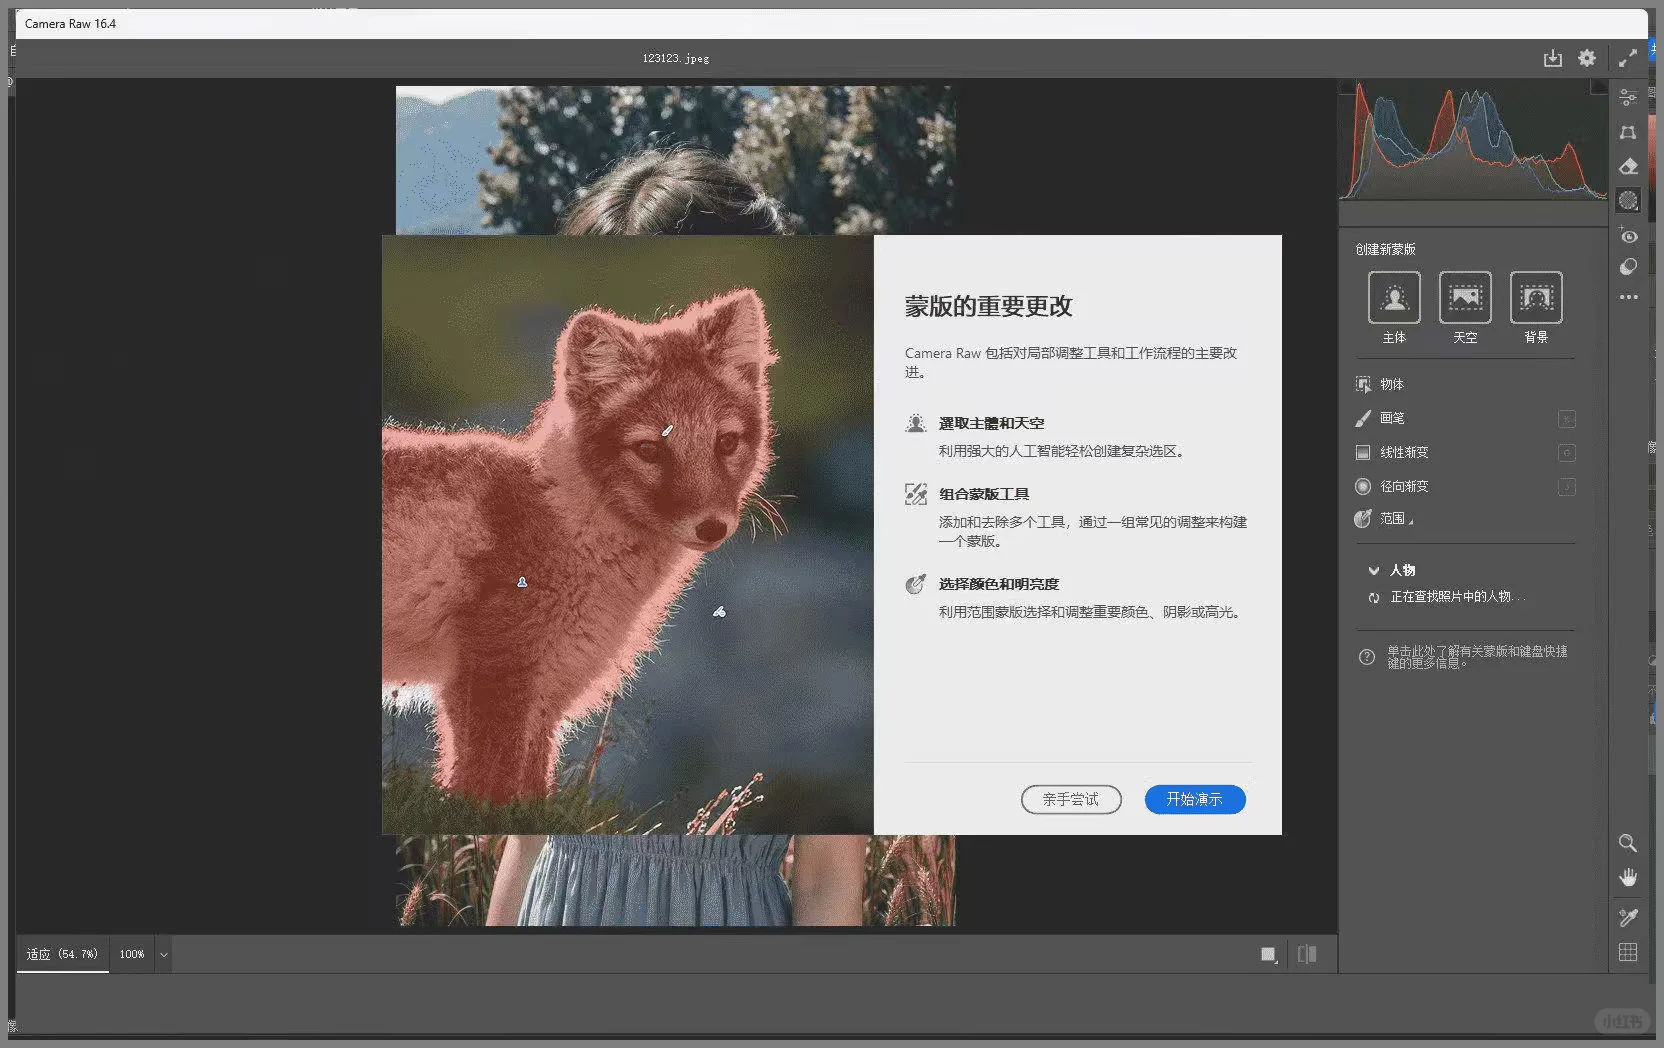Toggle fullscreen mode
1664x1048 pixels.
[1628, 58]
